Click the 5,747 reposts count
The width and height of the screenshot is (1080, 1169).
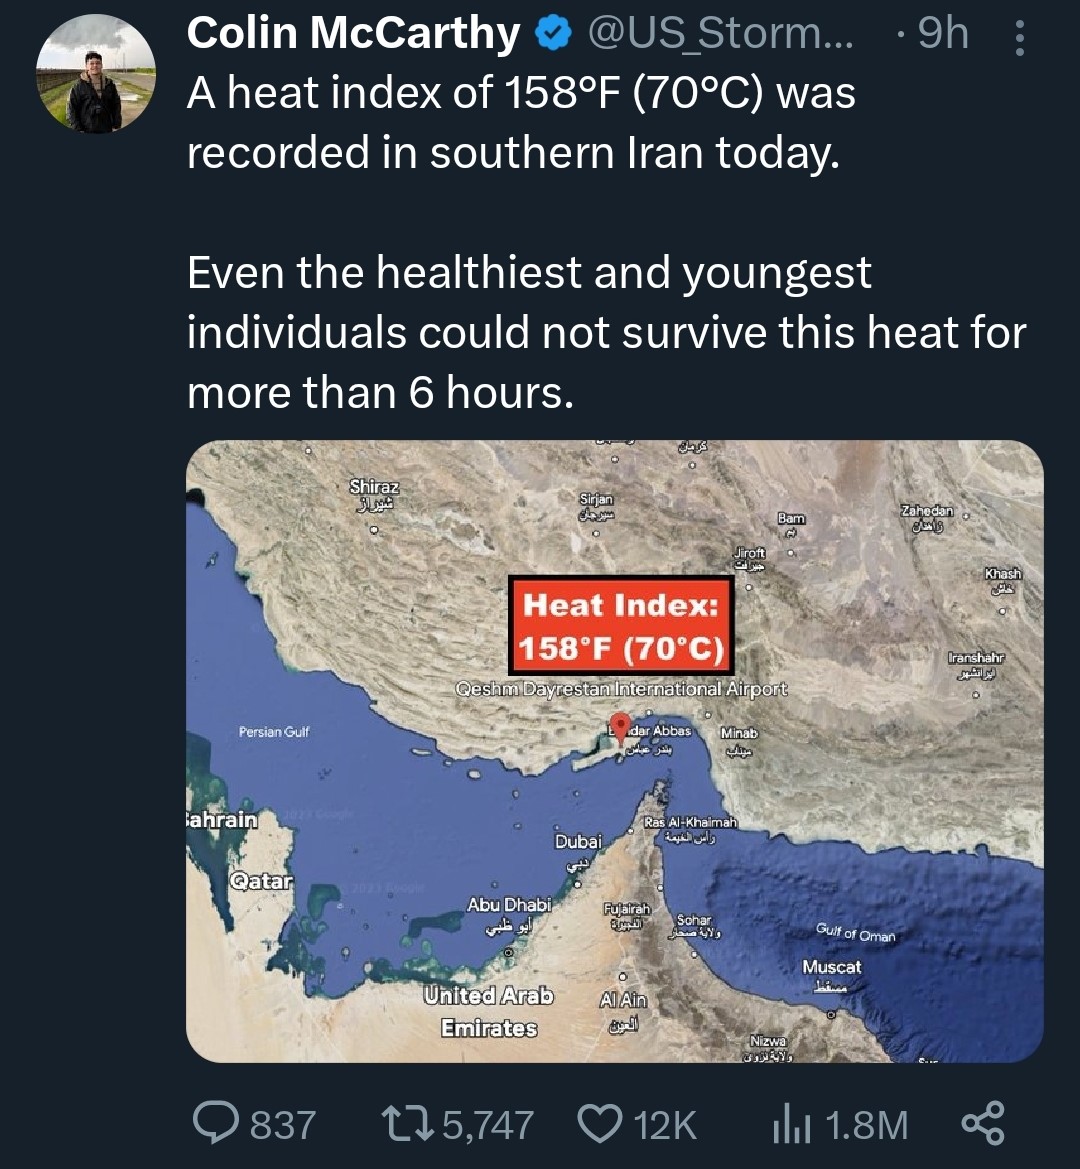pyautogui.click(x=488, y=1125)
